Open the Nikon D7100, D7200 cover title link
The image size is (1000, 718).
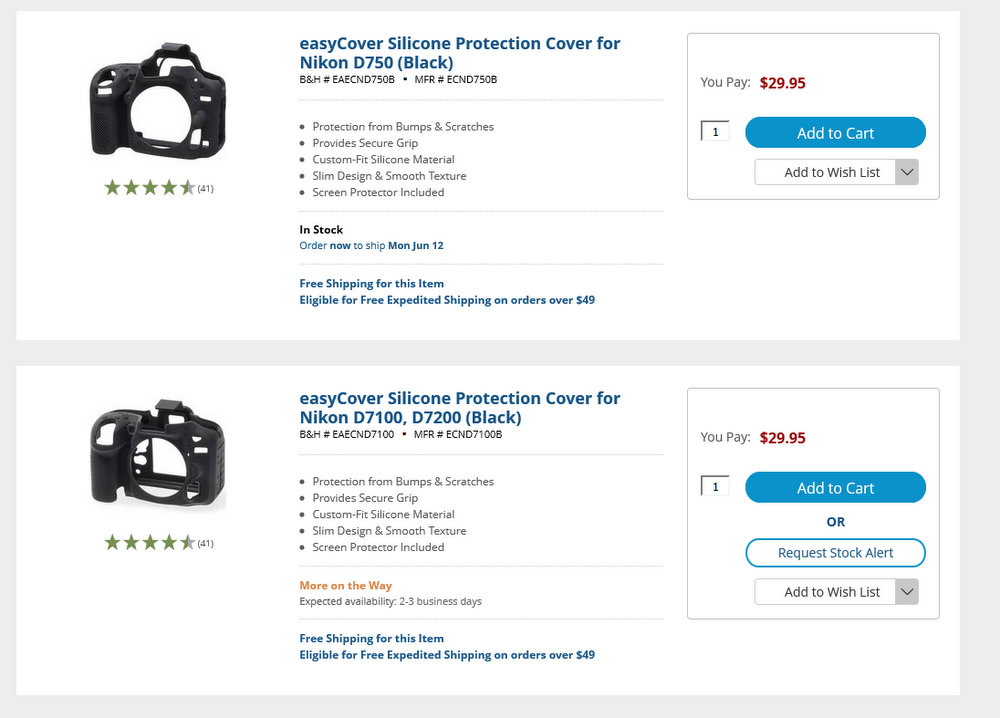[459, 408]
